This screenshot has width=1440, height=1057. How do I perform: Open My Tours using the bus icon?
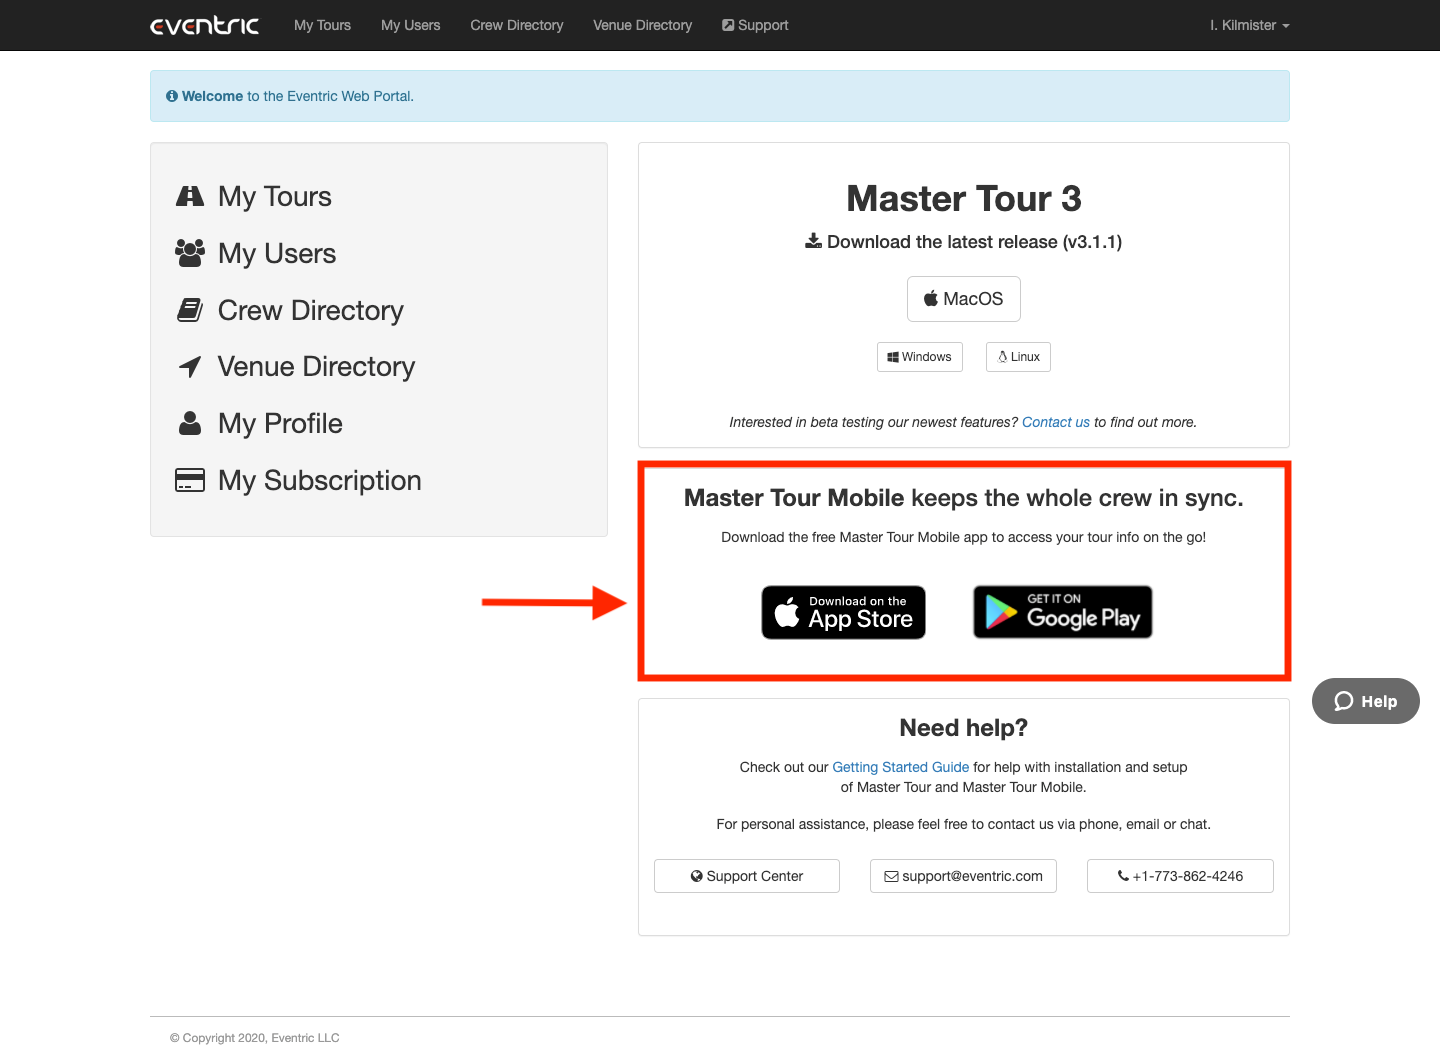190,196
